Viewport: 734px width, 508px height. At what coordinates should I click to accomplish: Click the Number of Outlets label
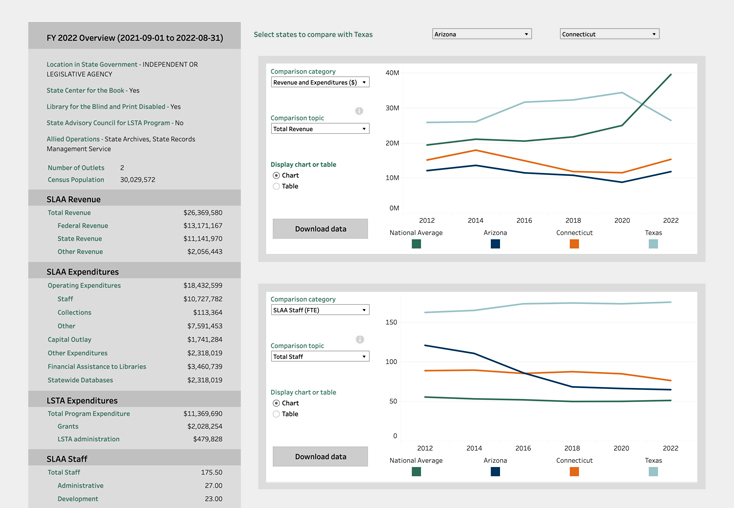click(x=76, y=168)
